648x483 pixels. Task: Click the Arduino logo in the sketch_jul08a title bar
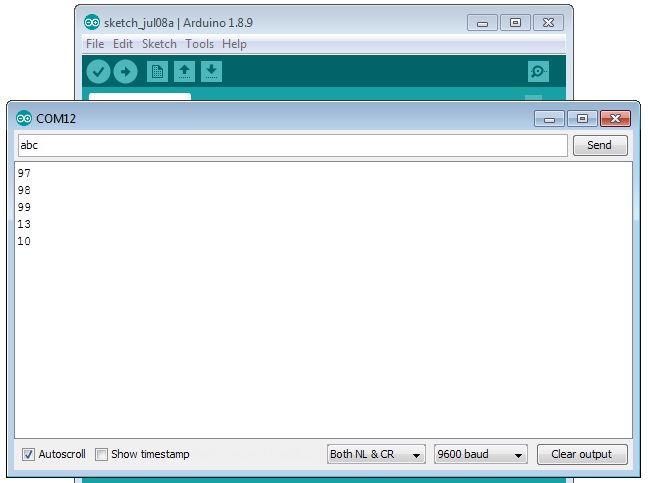91,22
